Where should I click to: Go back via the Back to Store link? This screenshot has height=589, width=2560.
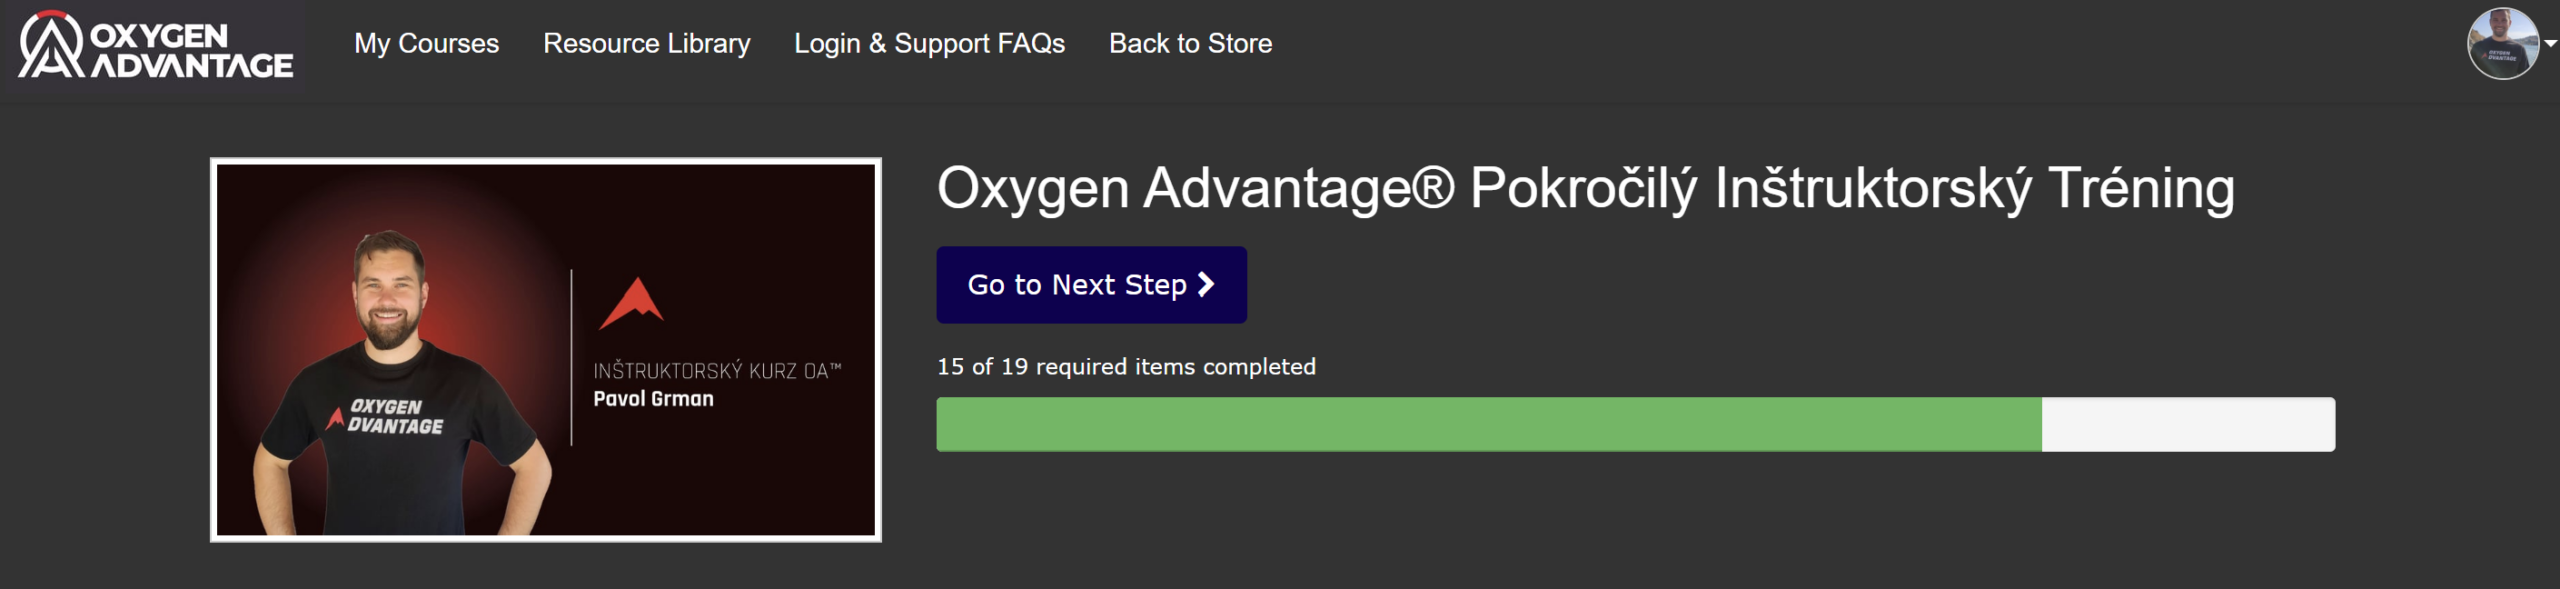tap(1190, 44)
